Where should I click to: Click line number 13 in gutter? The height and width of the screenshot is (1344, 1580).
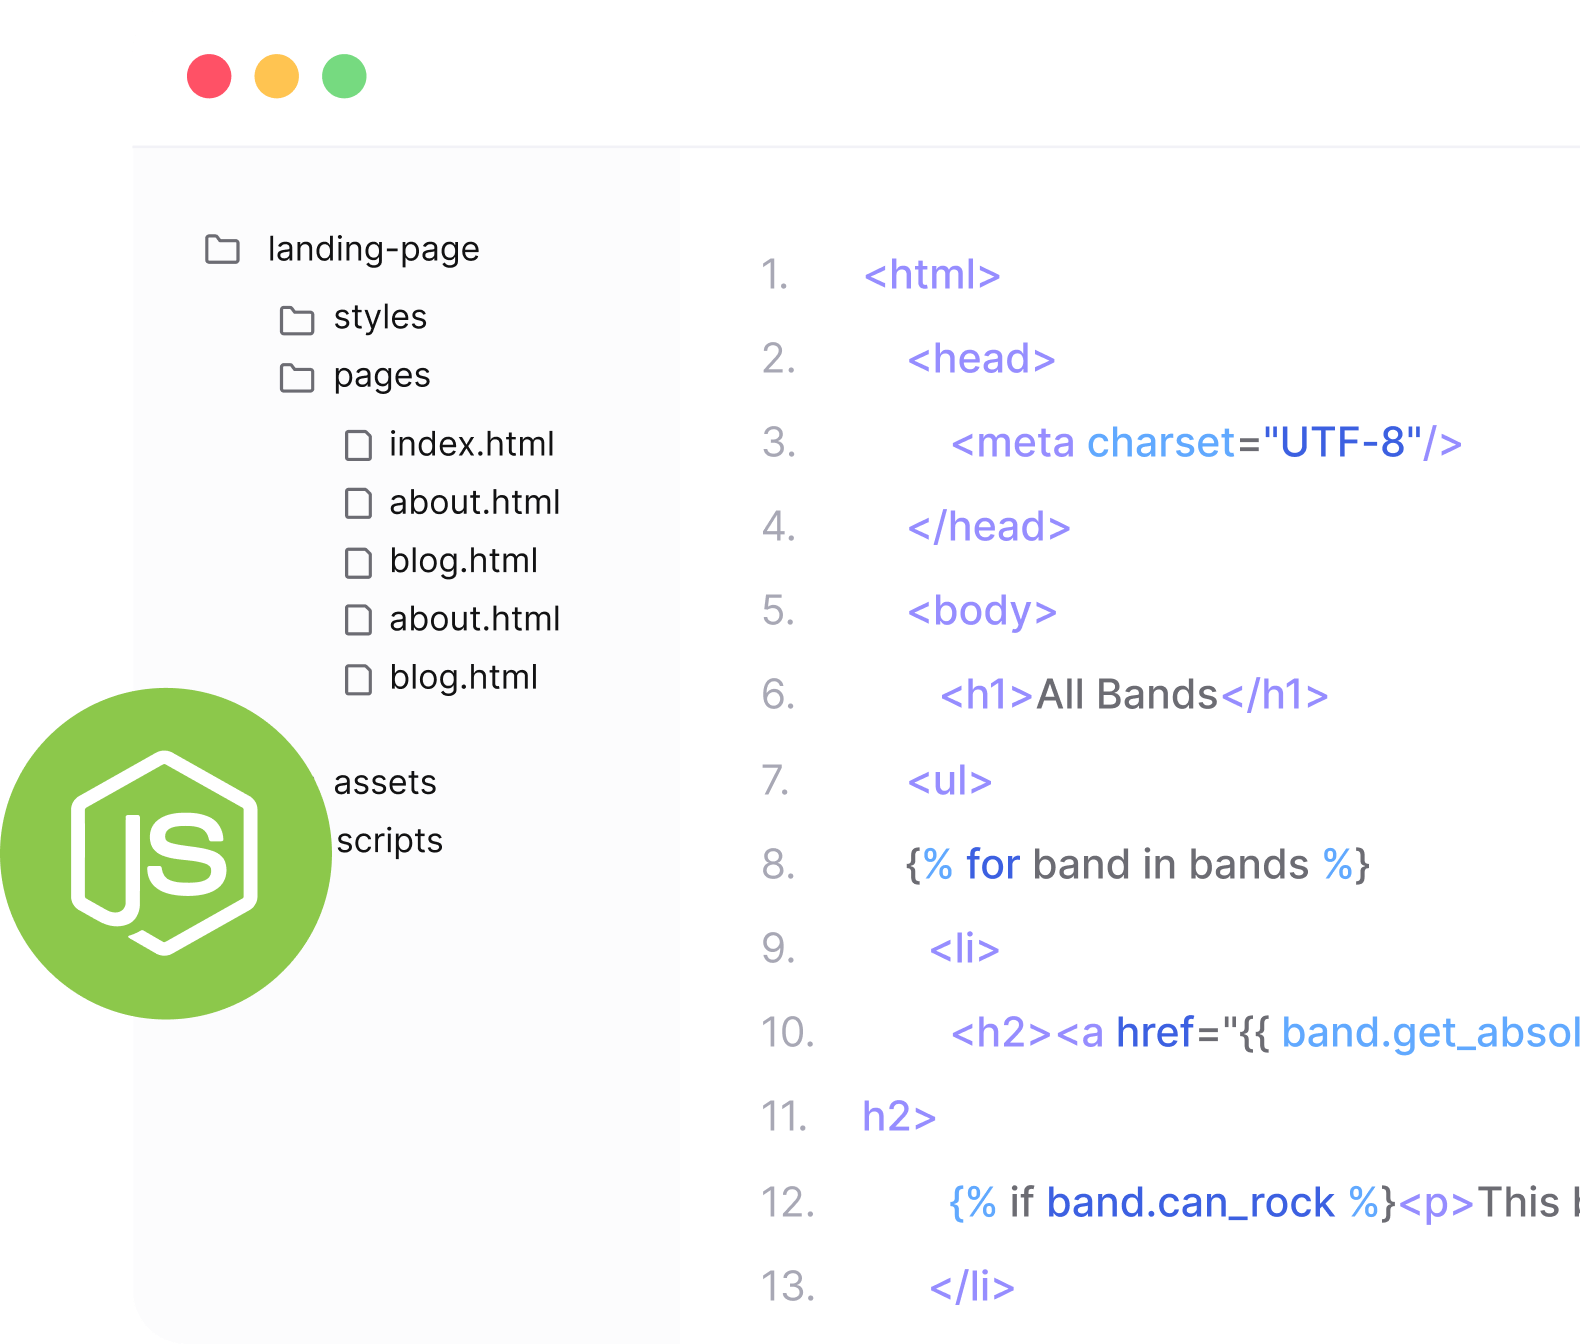[788, 1286]
